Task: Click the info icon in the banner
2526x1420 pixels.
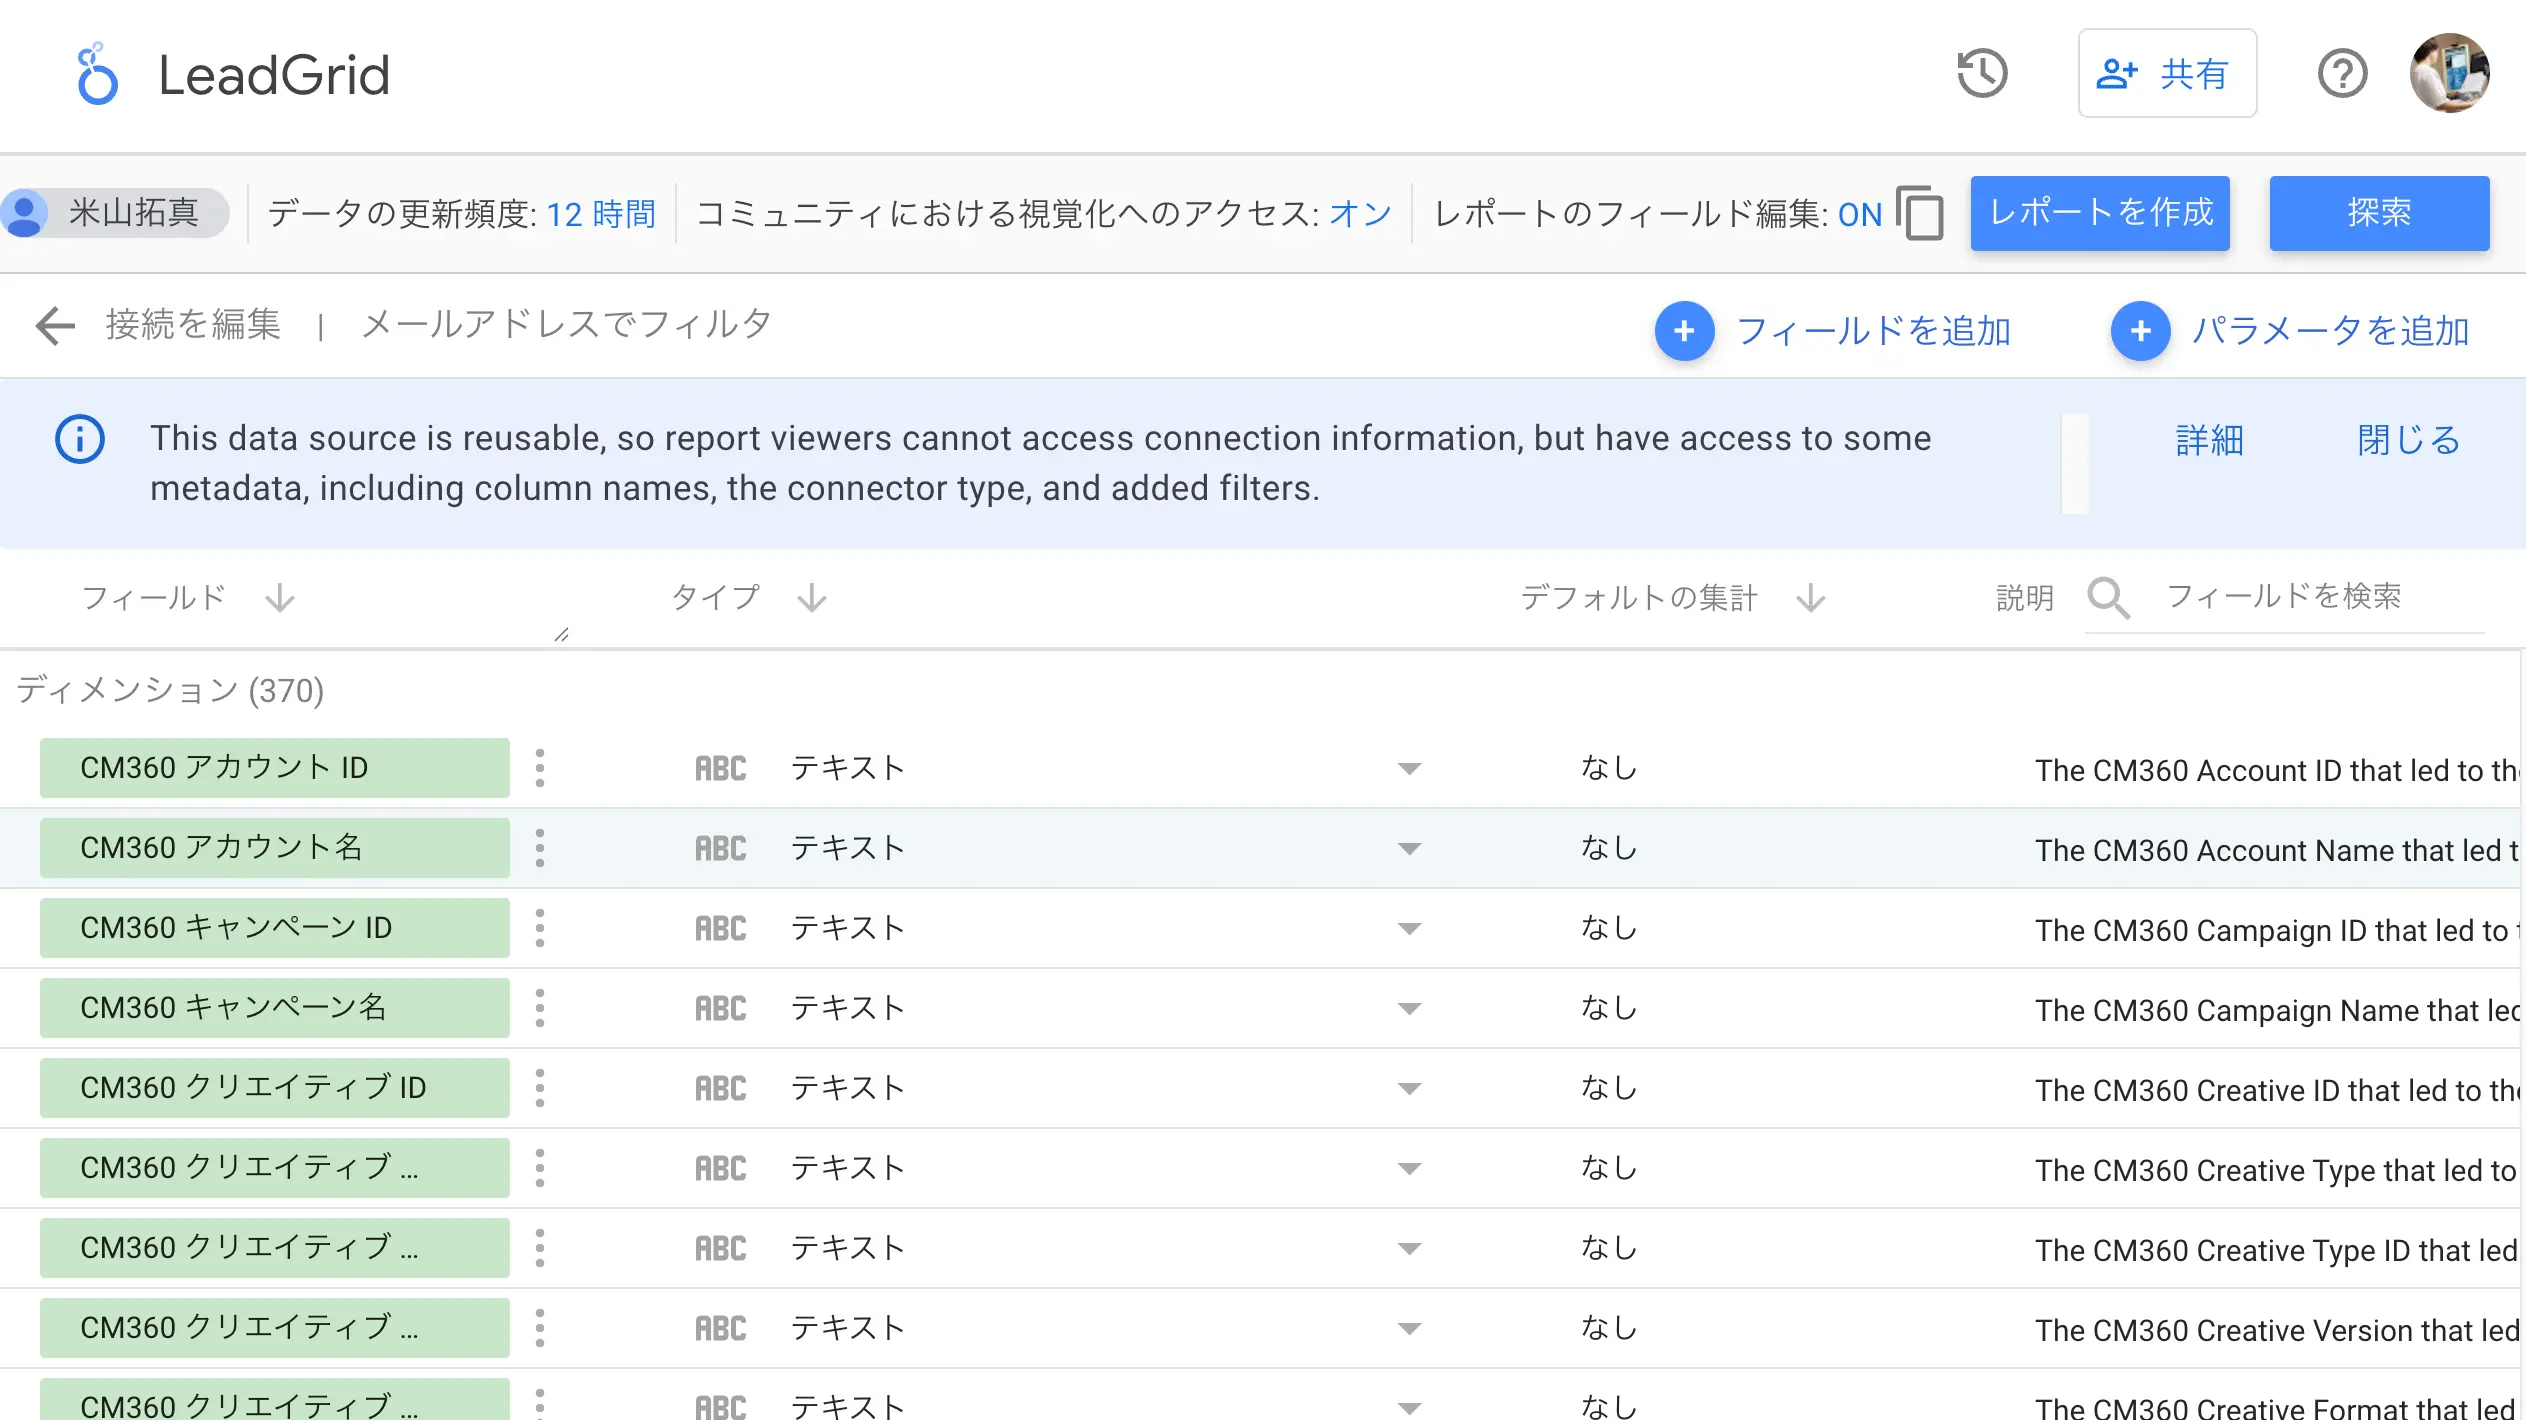Action: coord(80,439)
